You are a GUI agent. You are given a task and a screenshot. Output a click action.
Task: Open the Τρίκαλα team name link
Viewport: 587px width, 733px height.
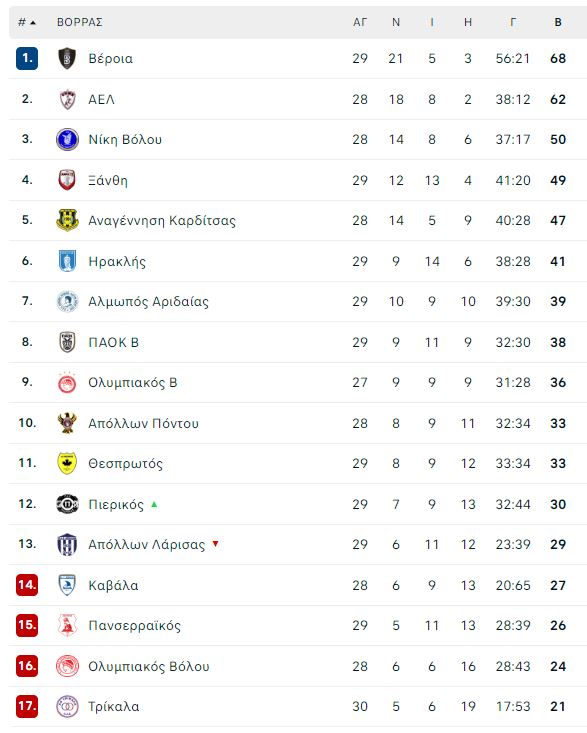pyautogui.click(x=114, y=706)
